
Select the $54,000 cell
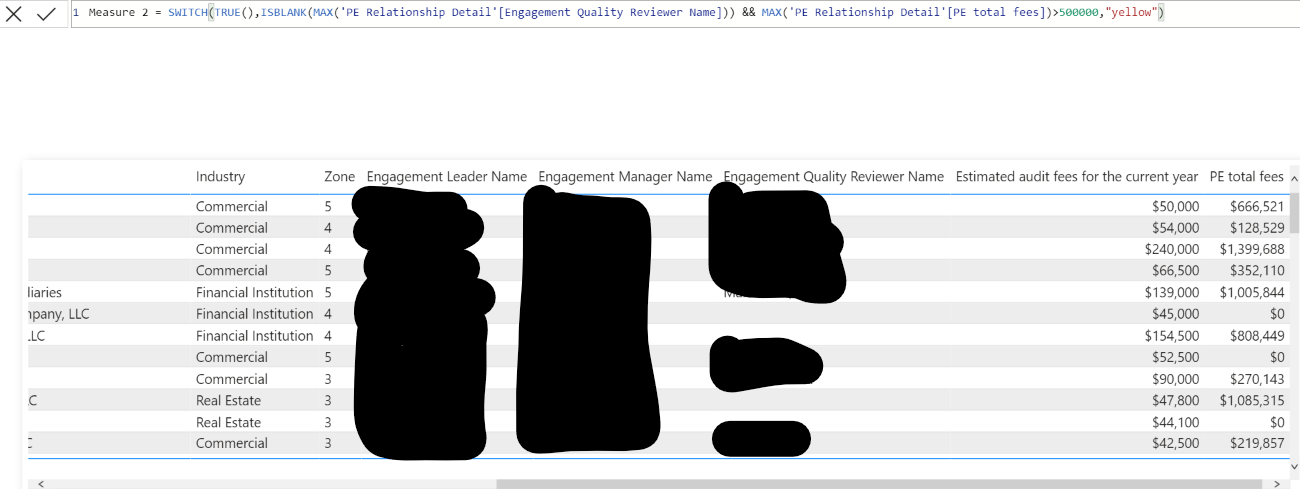[x=1175, y=228]
